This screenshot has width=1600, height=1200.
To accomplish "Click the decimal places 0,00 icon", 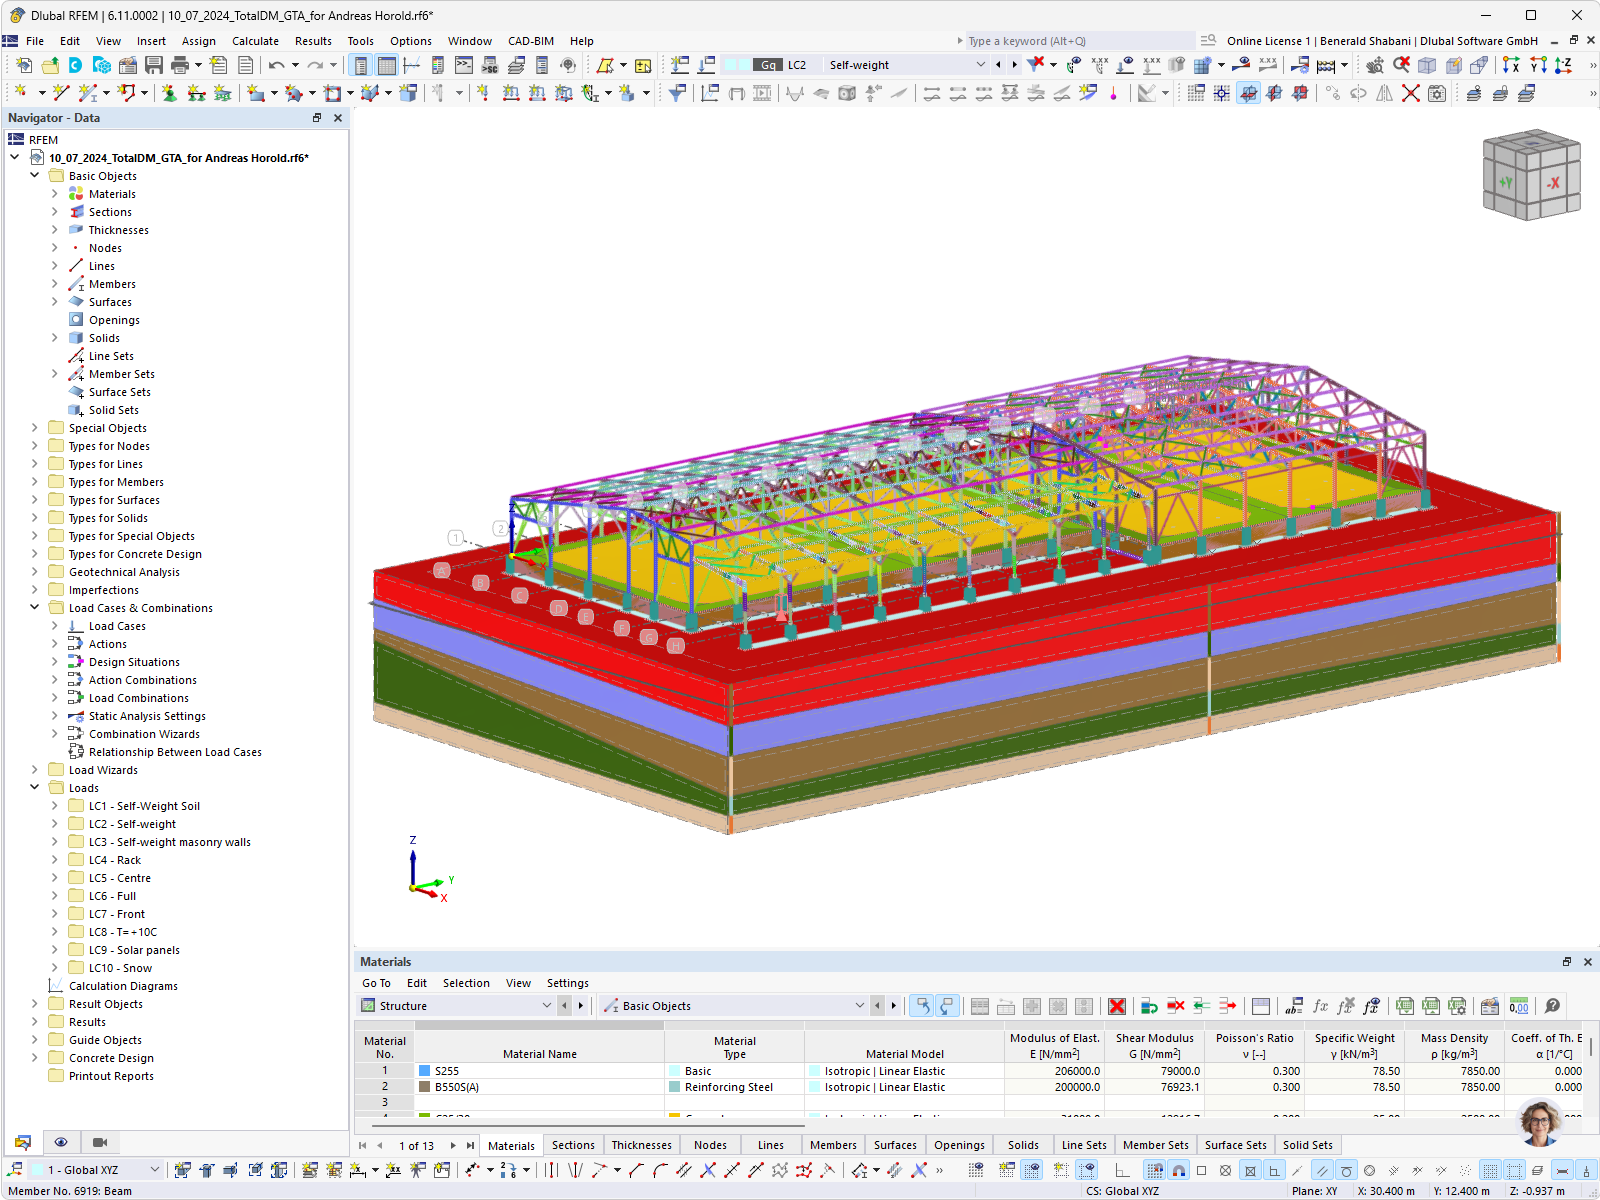I will [x=1519, y=1006].
